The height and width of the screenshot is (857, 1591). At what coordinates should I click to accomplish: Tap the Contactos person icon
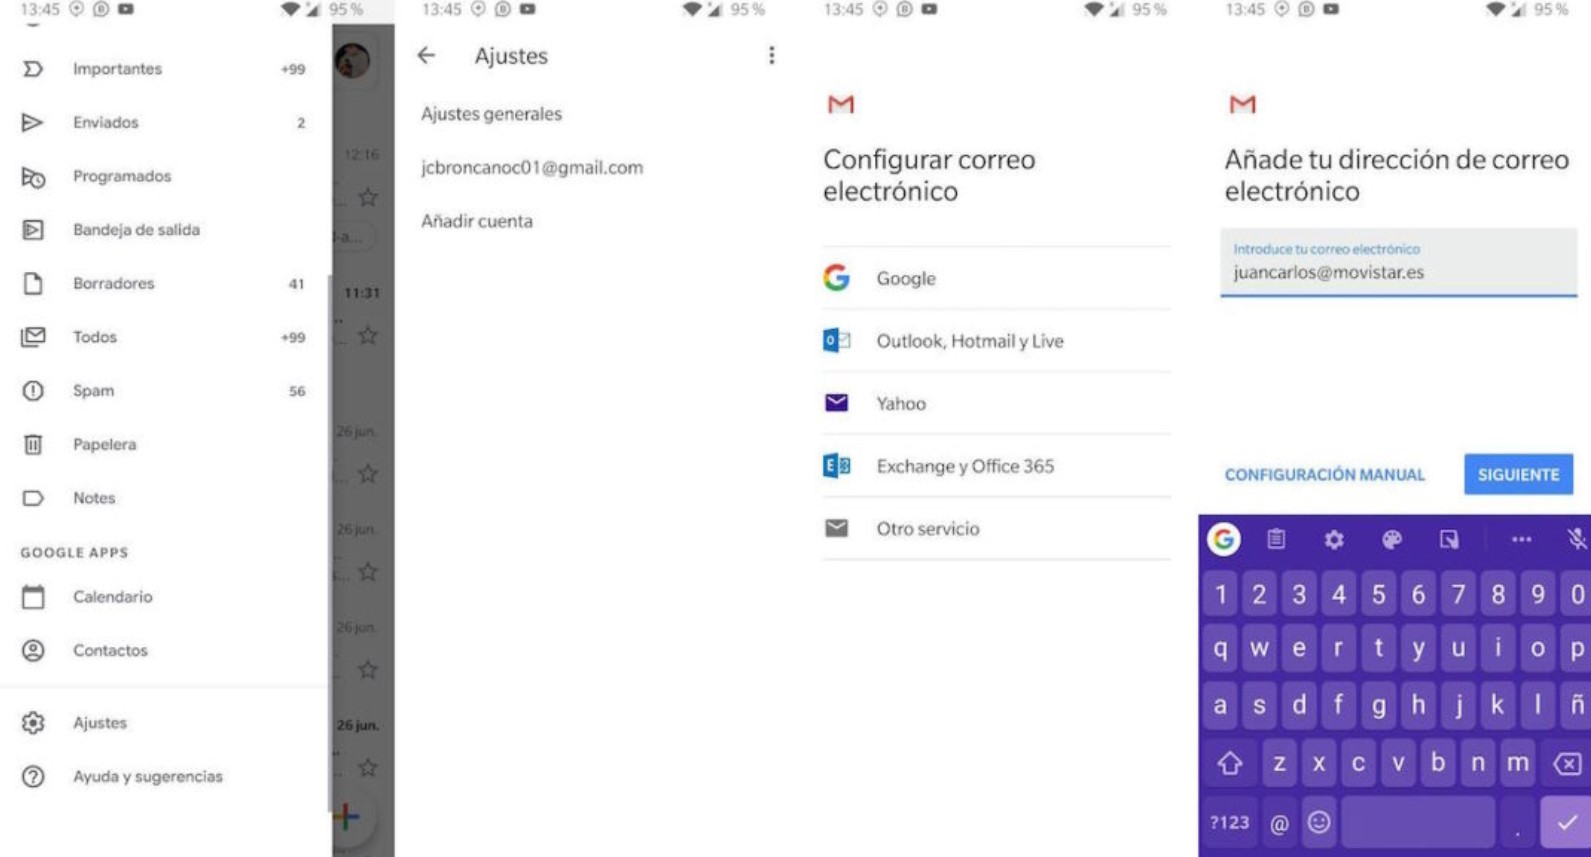point(33,651)
